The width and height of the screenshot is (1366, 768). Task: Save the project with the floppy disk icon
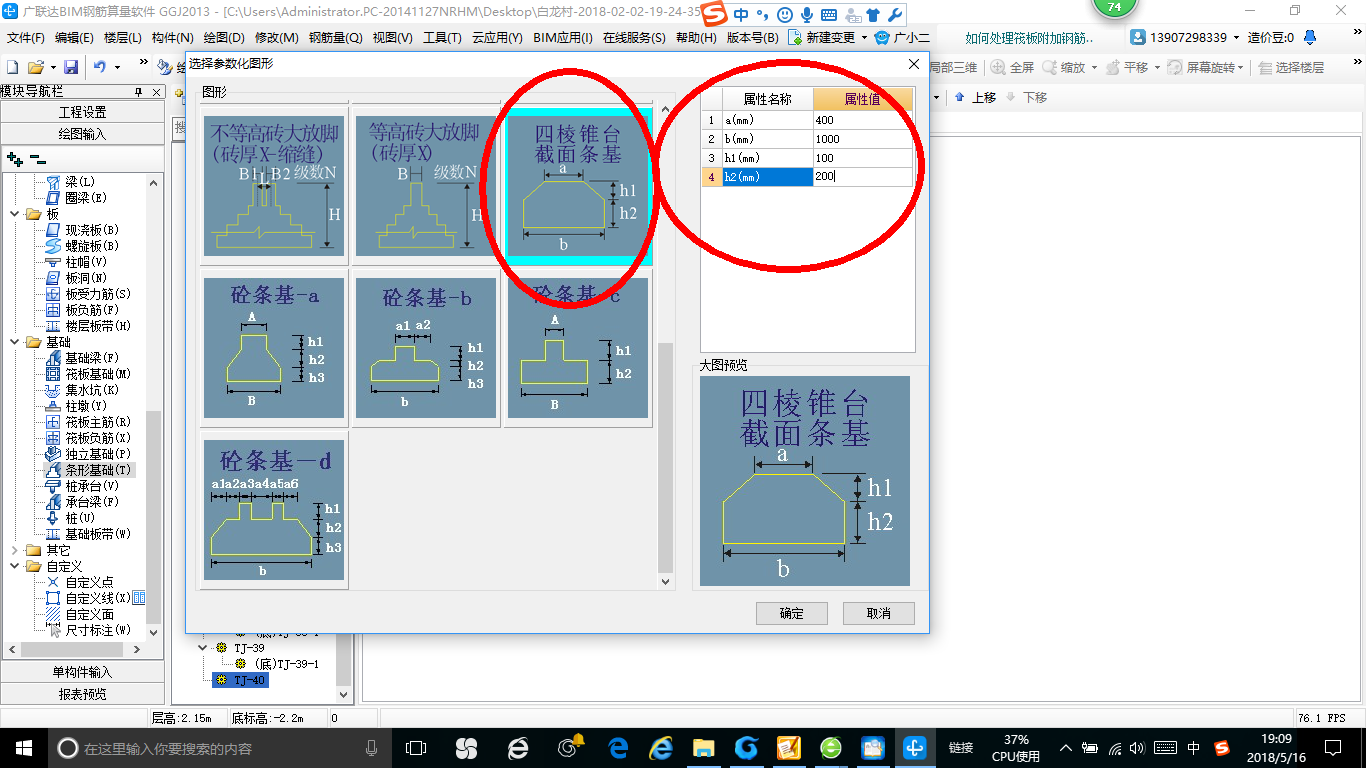[71, 67]
